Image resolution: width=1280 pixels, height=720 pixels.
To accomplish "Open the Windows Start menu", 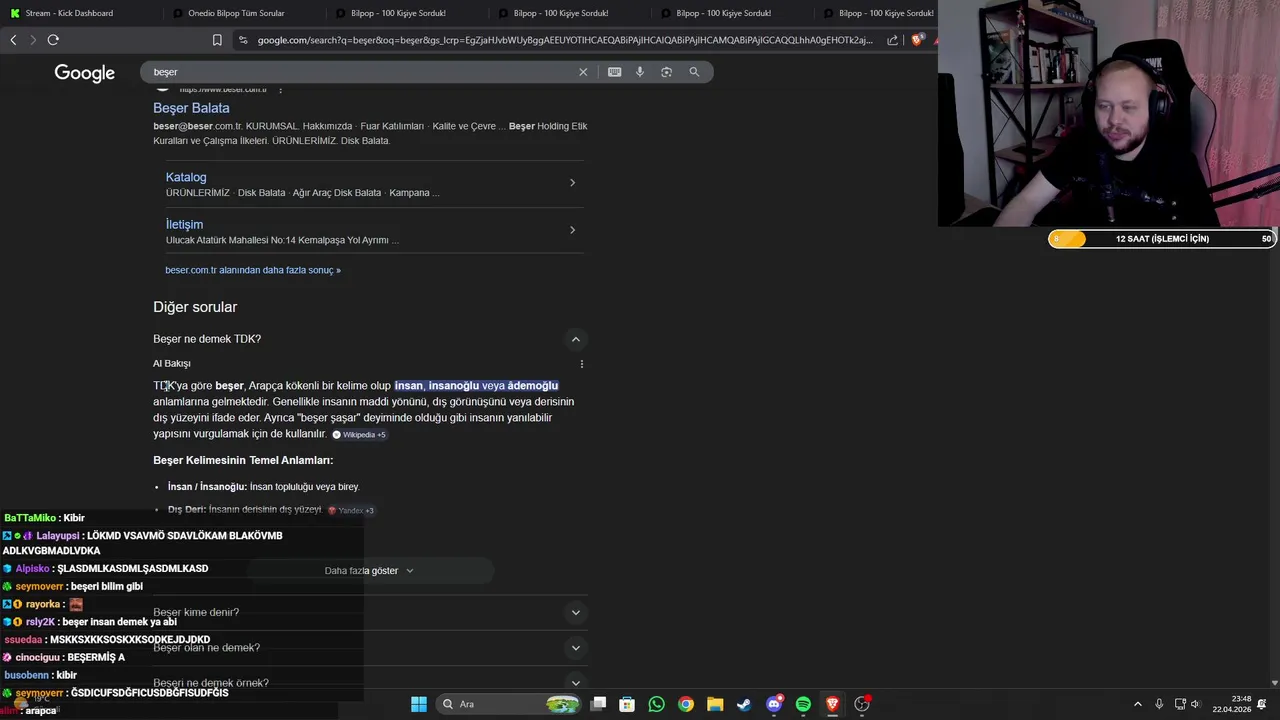I will pyautogui.click(x=419, y=704).
